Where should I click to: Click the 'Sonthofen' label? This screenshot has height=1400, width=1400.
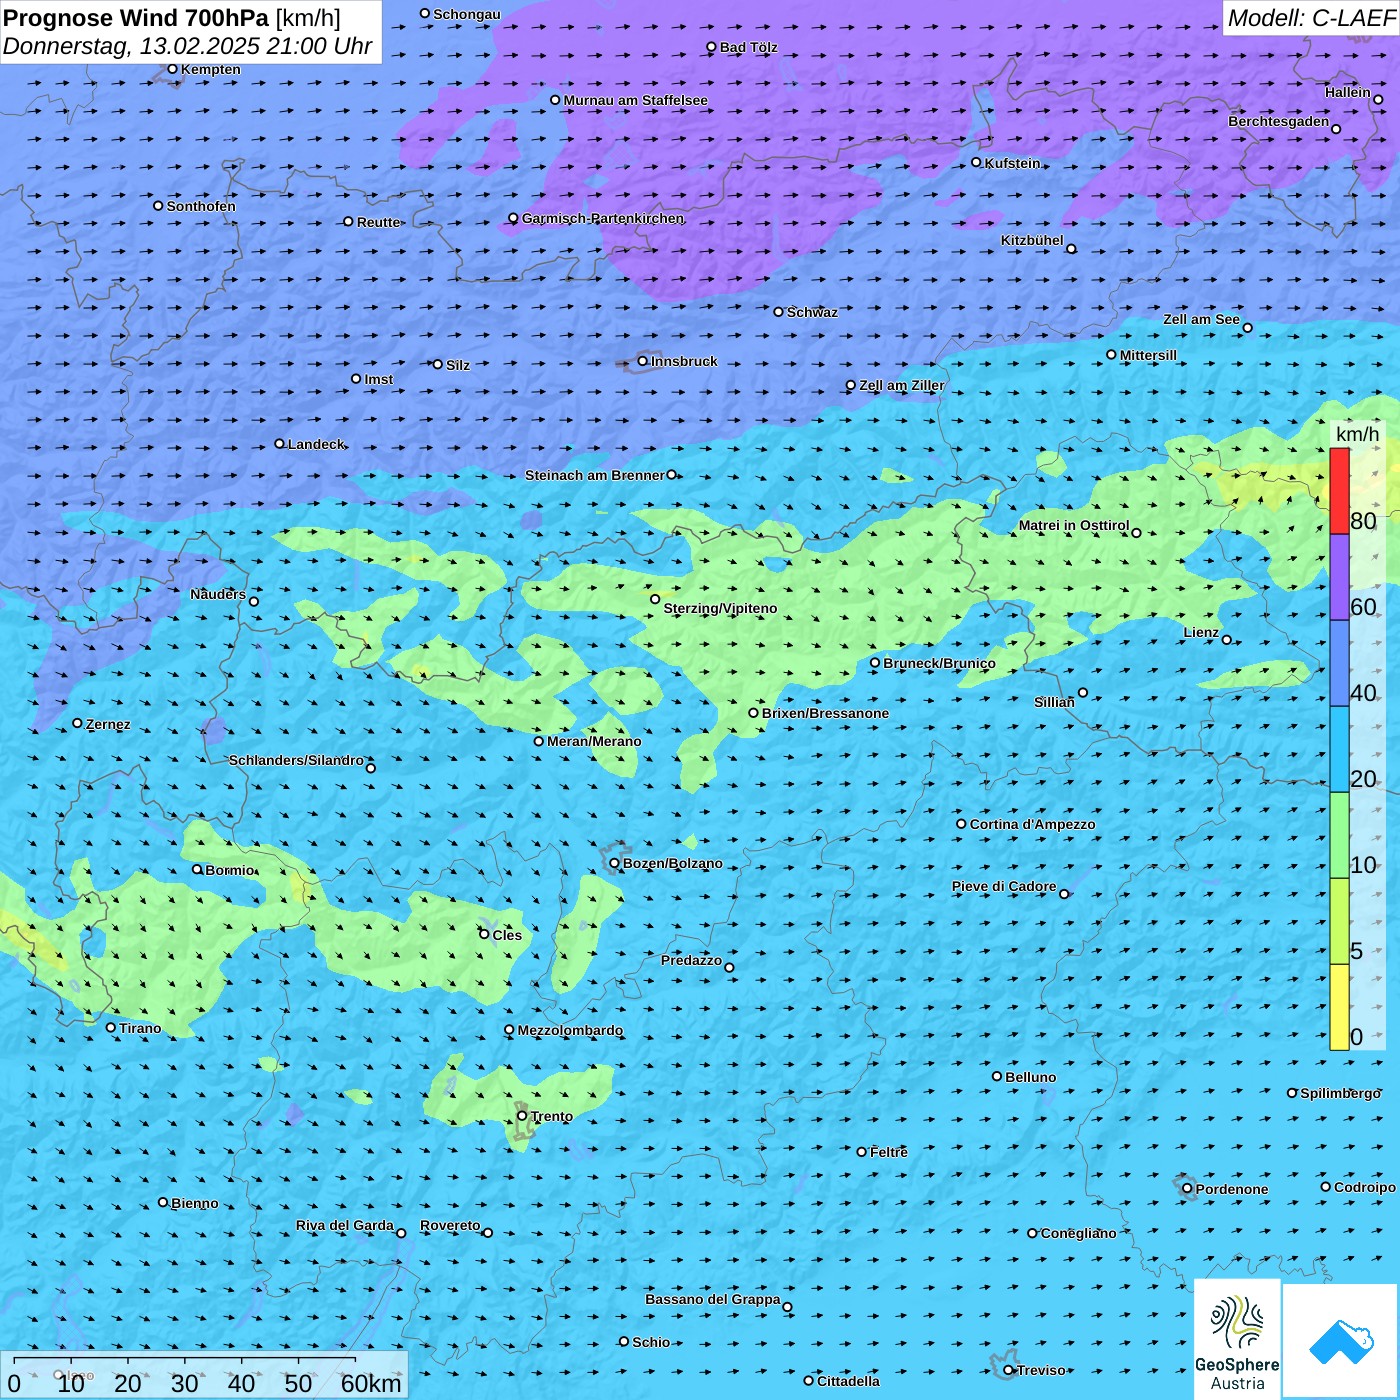[201, 206]
